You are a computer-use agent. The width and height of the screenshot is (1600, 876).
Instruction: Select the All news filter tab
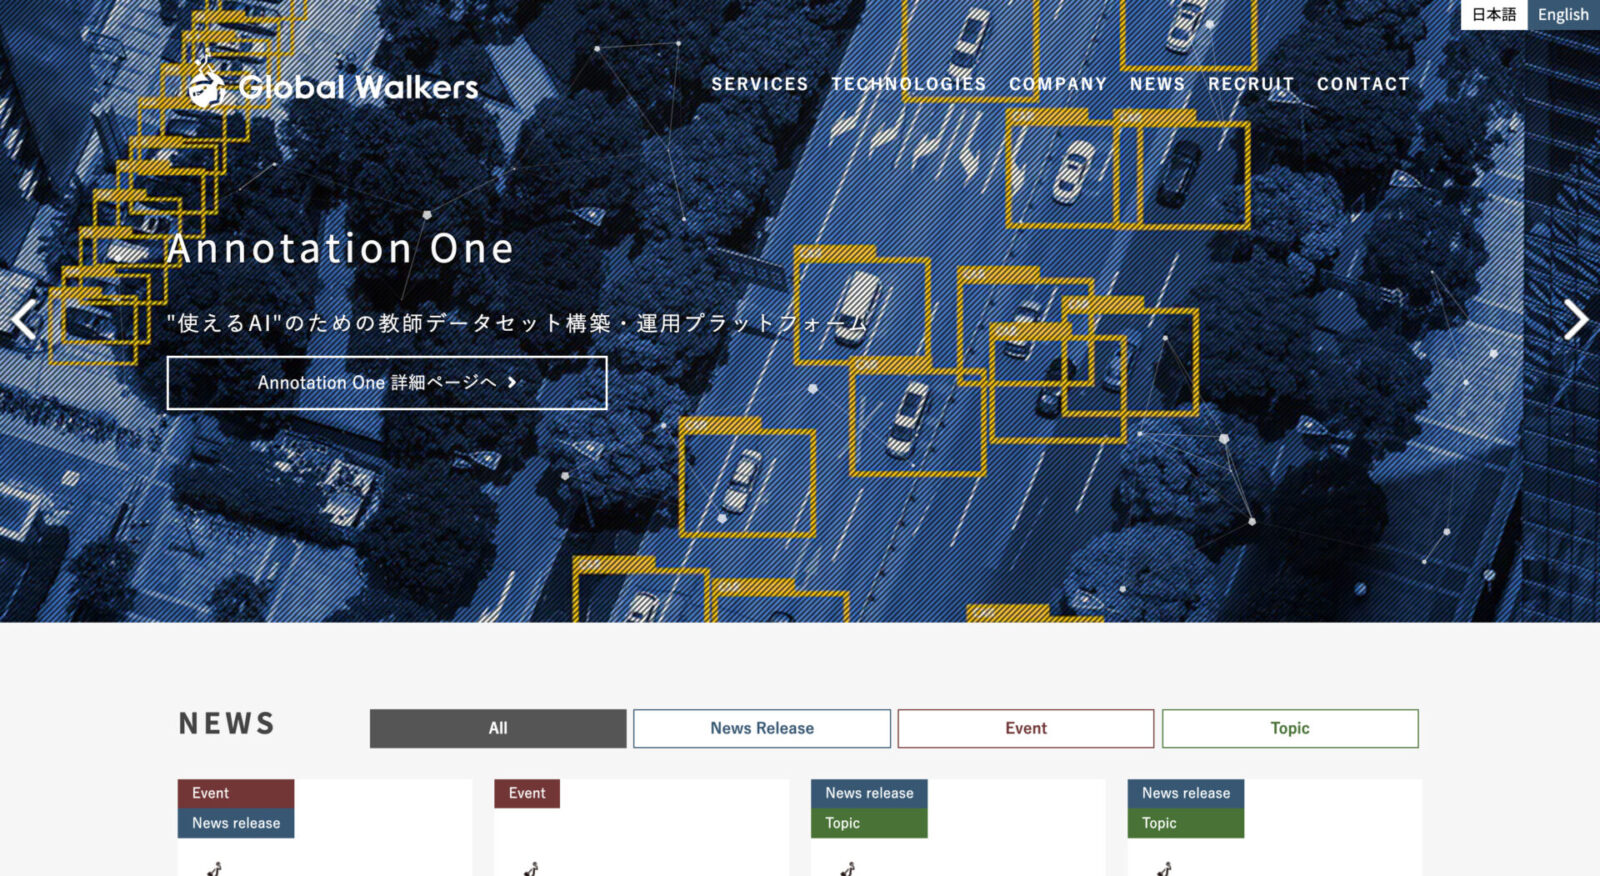pos(498,728)
